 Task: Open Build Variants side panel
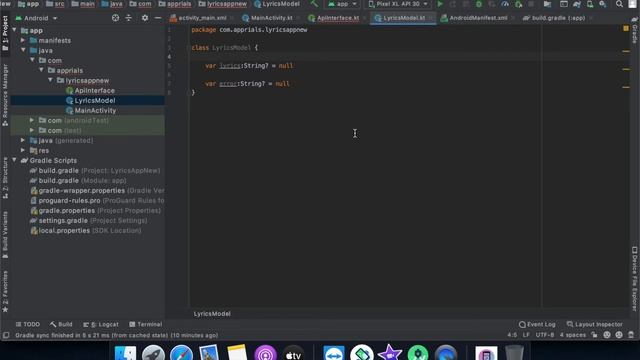pyautogui.click(x=5, y=235)
